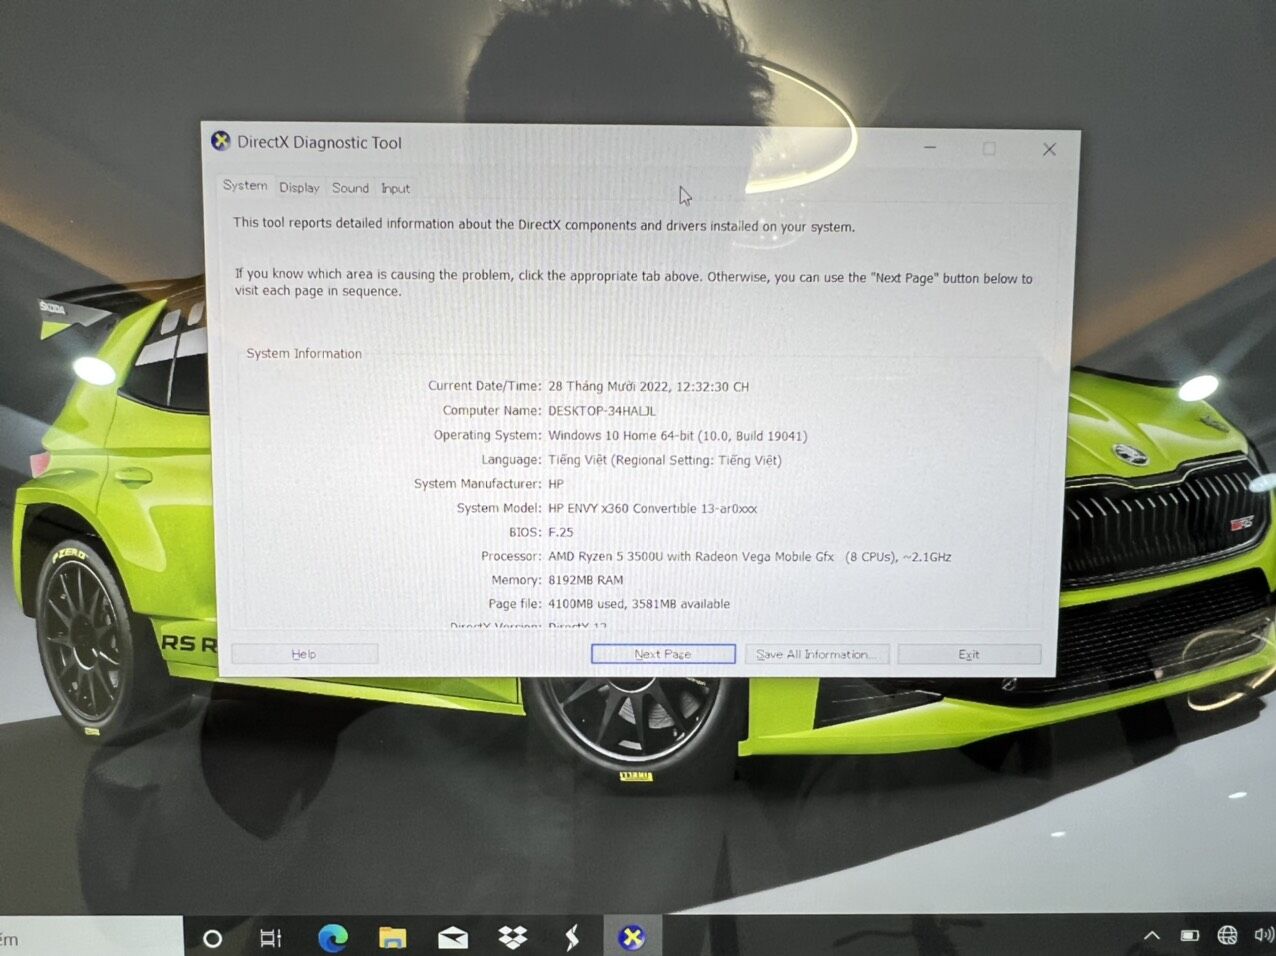
Task: Open Cortana circle on taskbar
Action: (x=212, y=938)
